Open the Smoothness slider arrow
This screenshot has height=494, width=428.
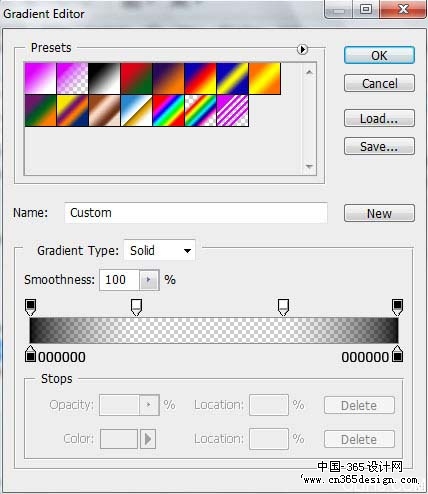[x=149, y=280]
